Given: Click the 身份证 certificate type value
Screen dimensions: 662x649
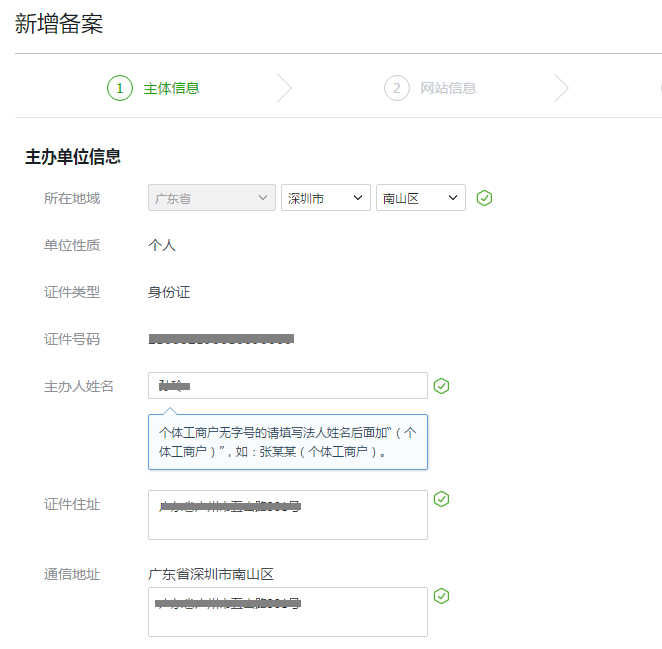Looking at the screenshot, I should pos(169,292).
